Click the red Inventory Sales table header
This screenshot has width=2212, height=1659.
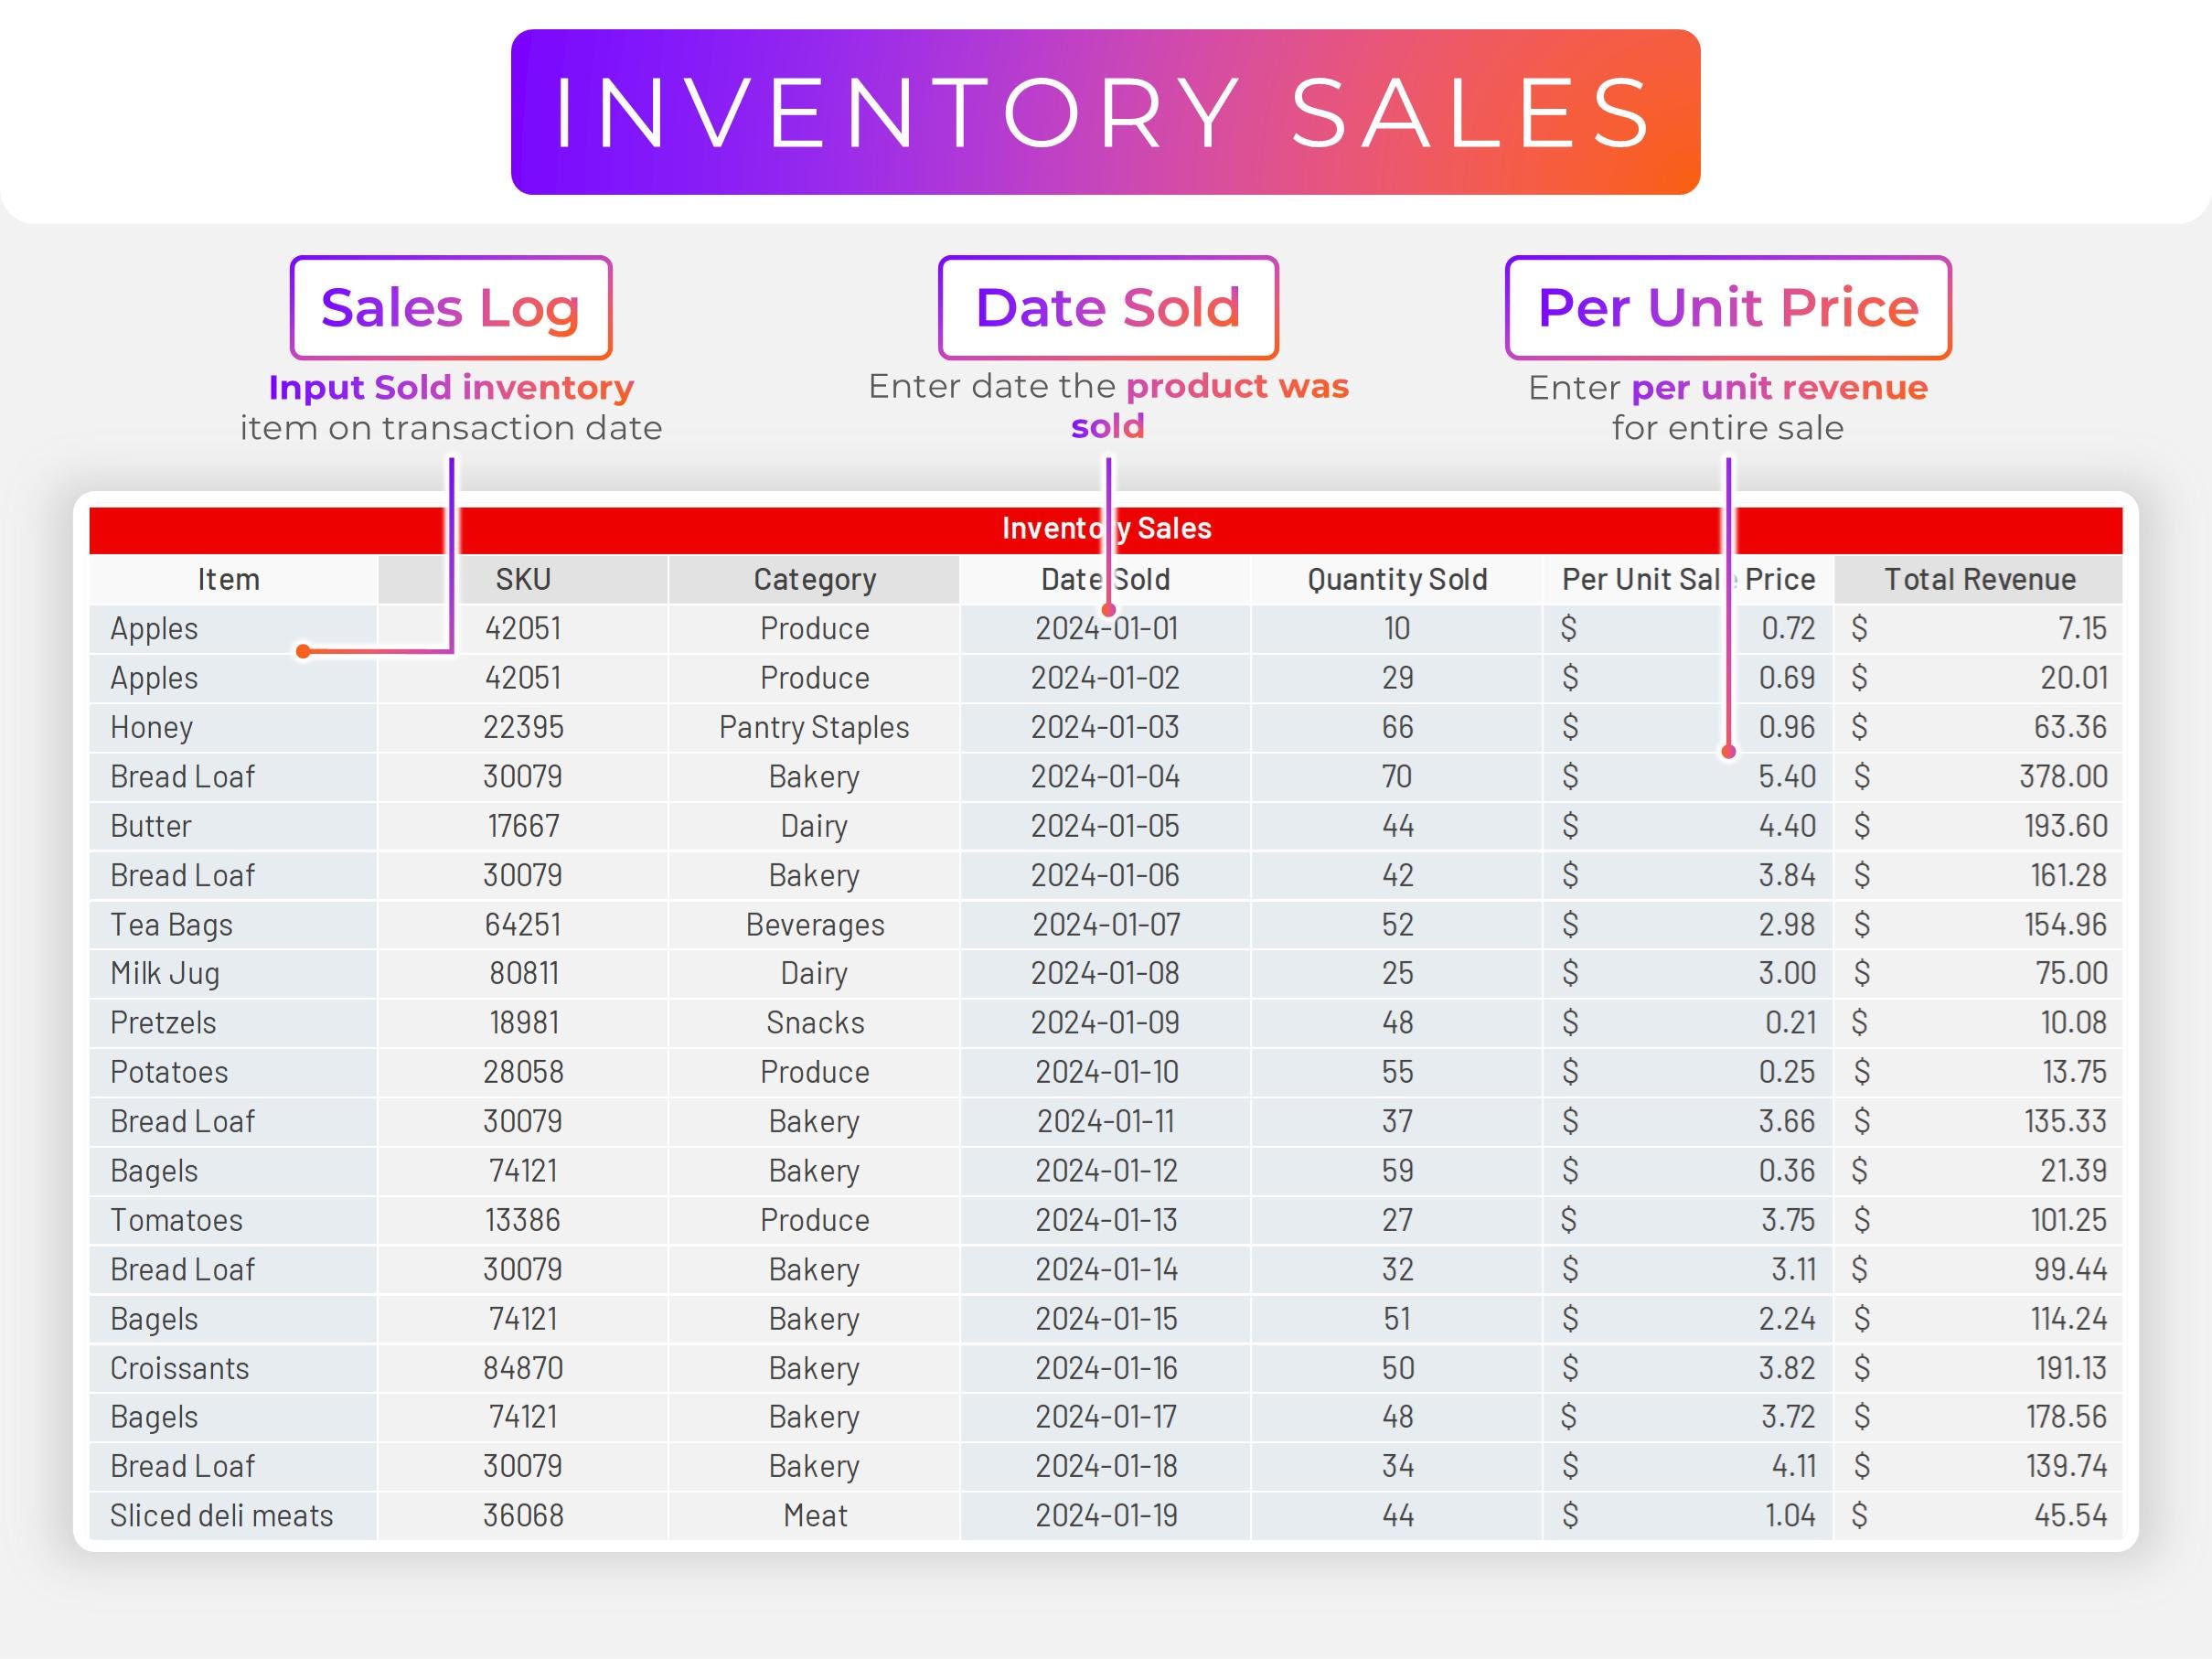click(x=1104, y=527)
